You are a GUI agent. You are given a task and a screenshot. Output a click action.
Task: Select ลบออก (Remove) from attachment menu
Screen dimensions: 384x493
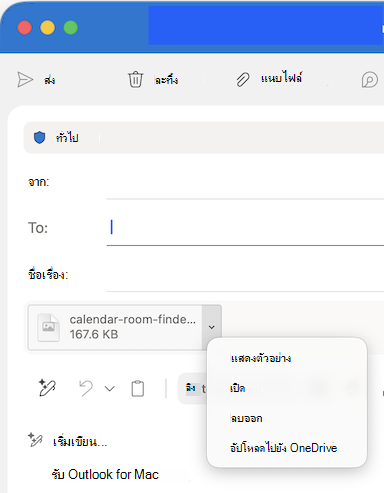[x=246, y=418]
